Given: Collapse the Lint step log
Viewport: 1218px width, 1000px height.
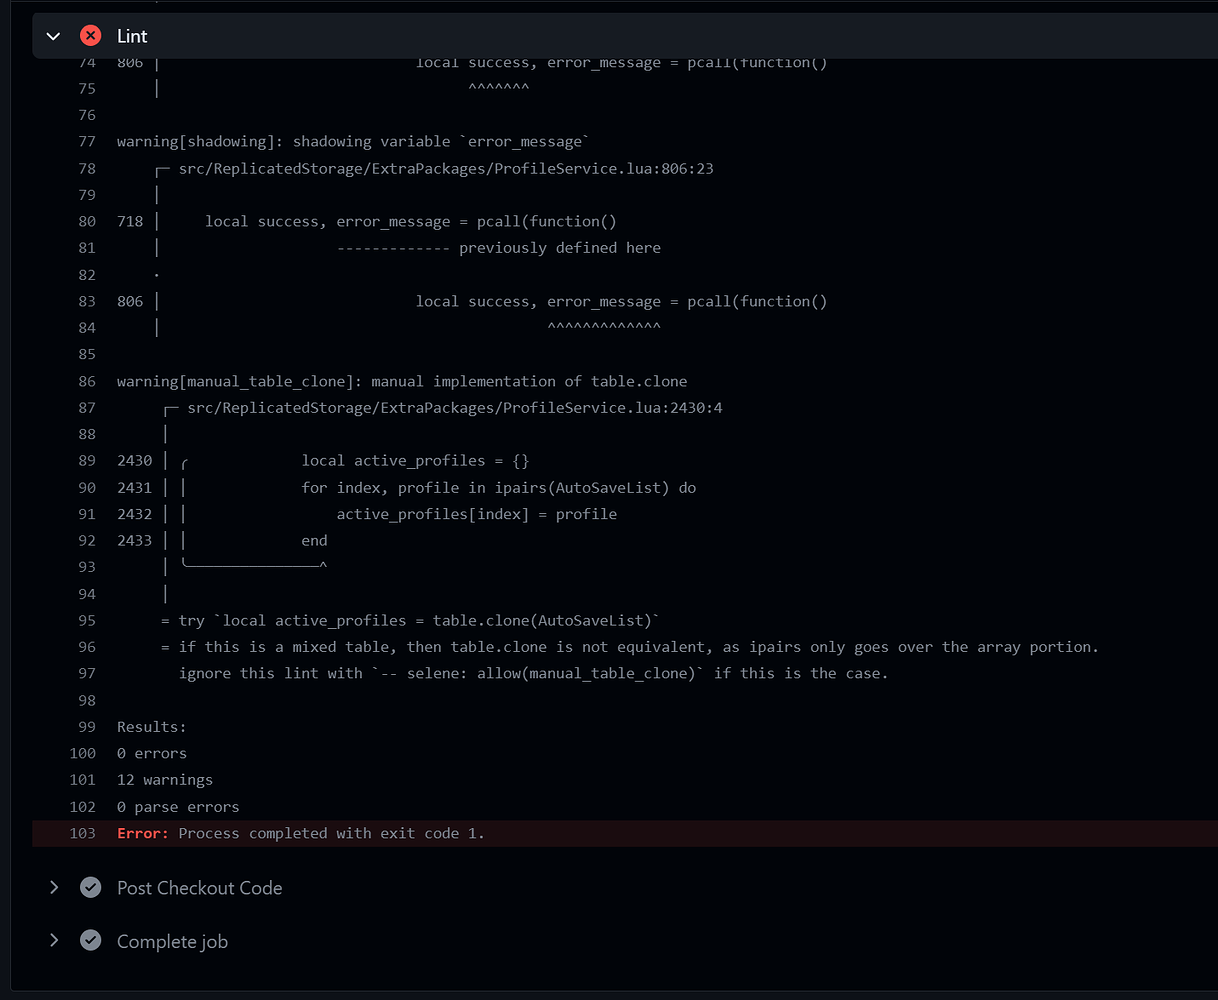Looking at the screenshot, I should tap(53, 35).
